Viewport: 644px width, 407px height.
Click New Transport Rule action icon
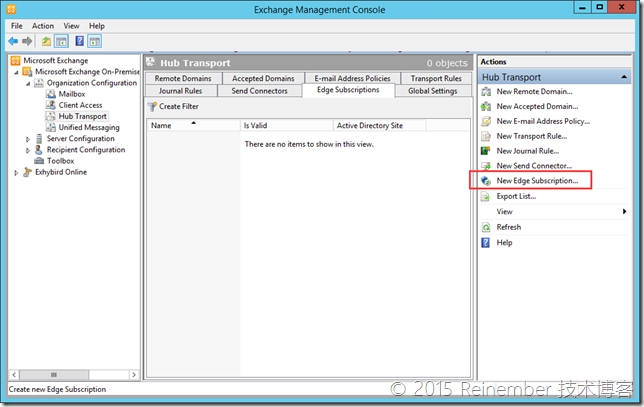click(x=486, y=136)
